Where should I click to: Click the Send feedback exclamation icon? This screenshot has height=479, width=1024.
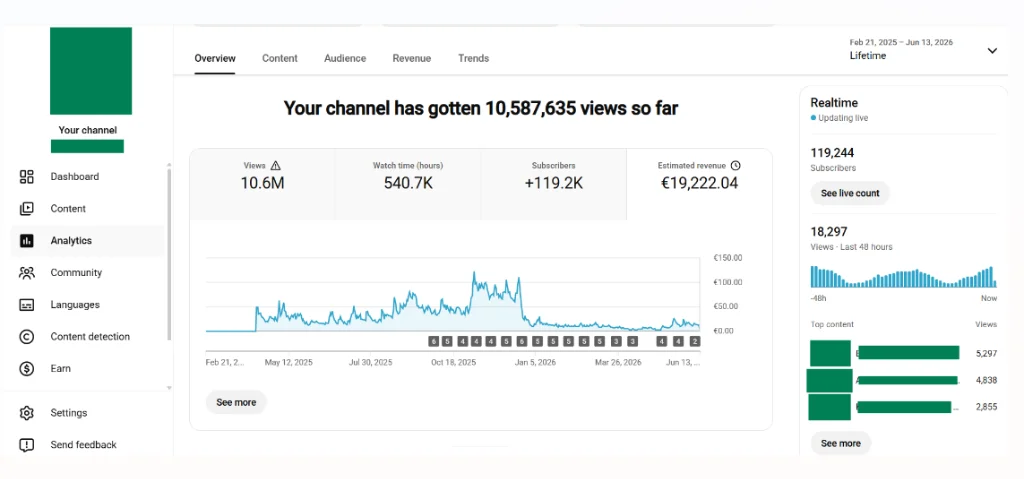[x=26, y=445]
